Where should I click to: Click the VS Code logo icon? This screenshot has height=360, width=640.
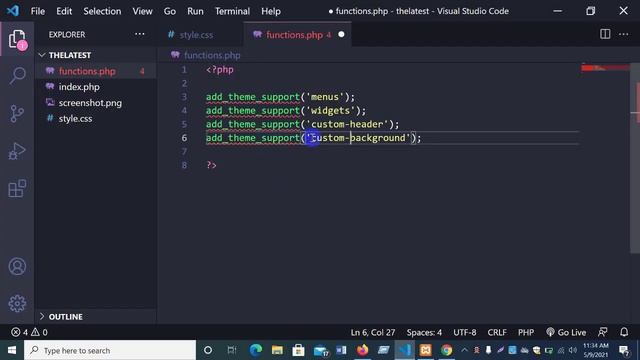click(x=13, y=11)
